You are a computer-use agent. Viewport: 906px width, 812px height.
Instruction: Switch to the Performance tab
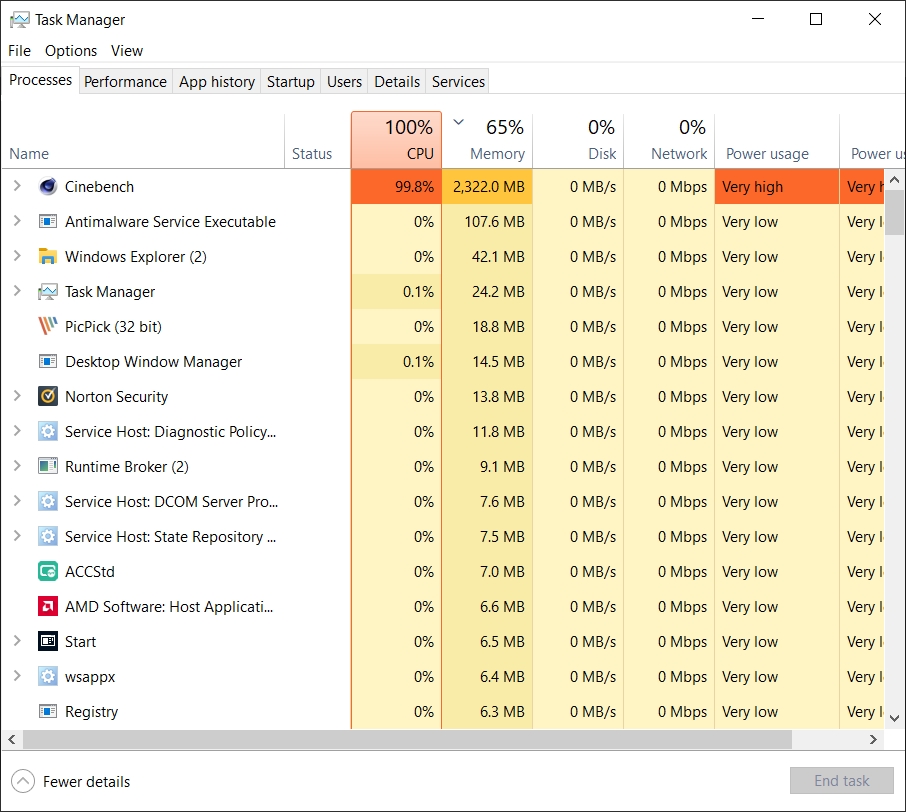point(125,81)
